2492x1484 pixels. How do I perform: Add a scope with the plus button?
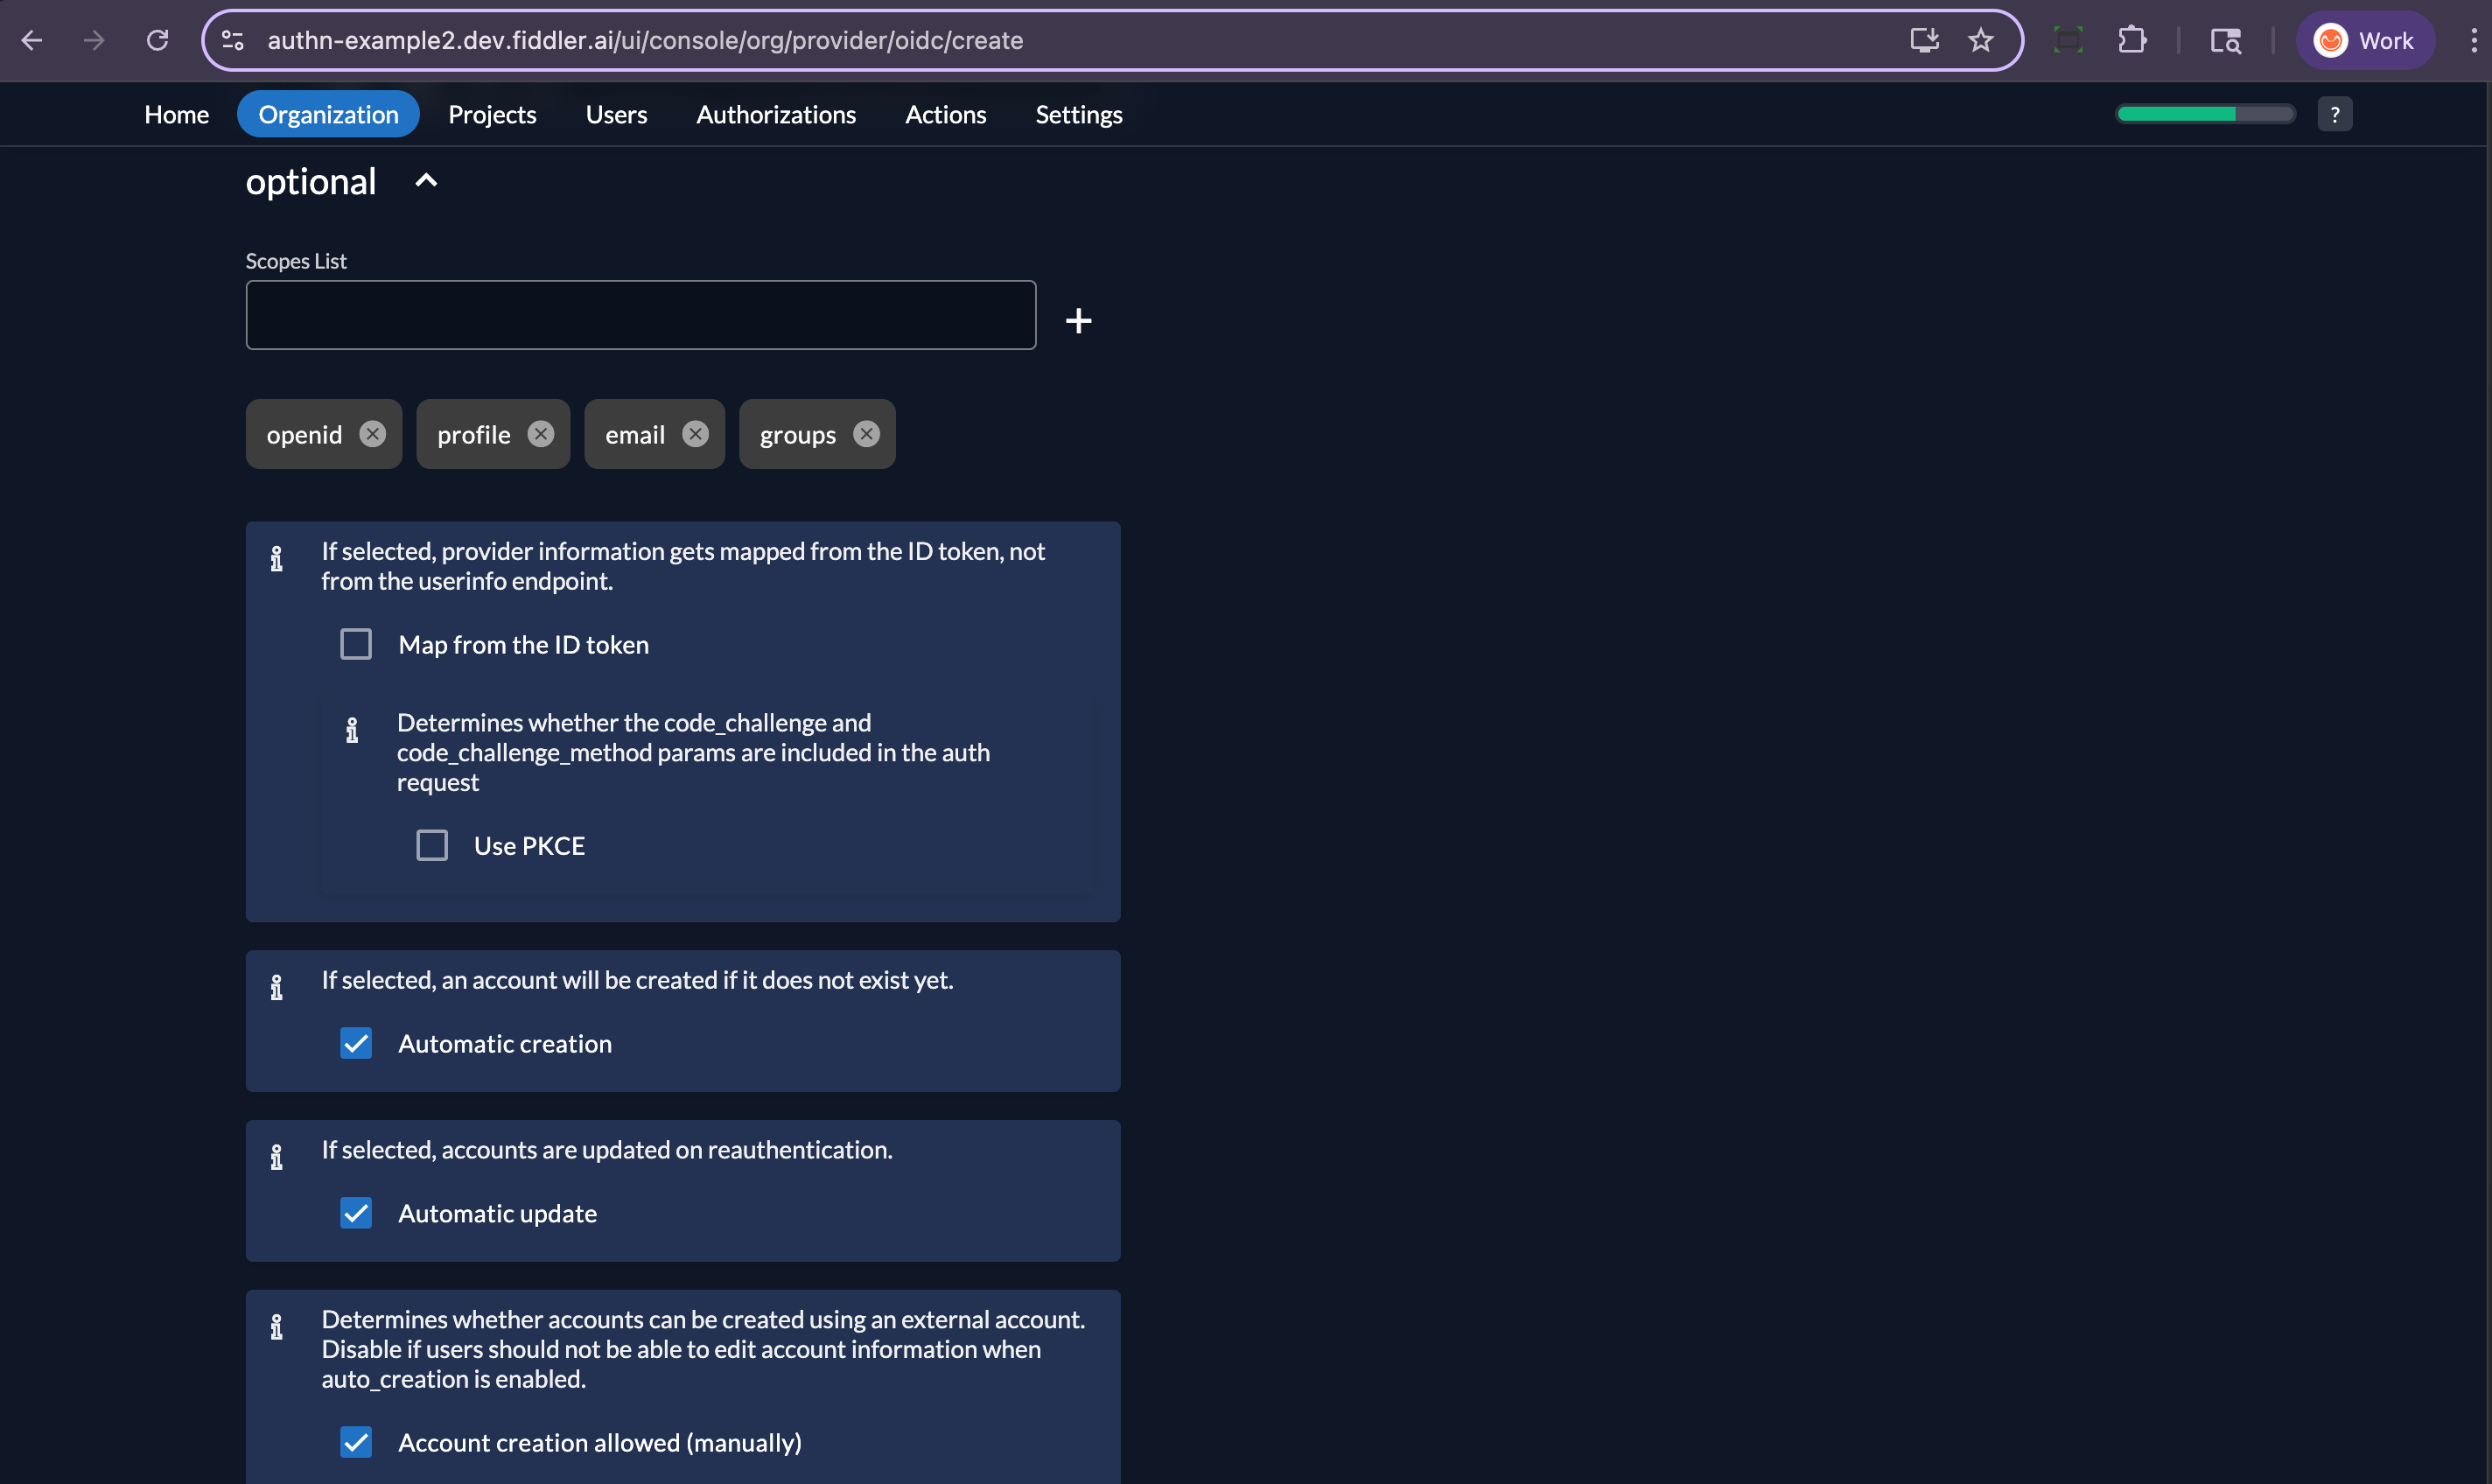[x=1078, y=320]
